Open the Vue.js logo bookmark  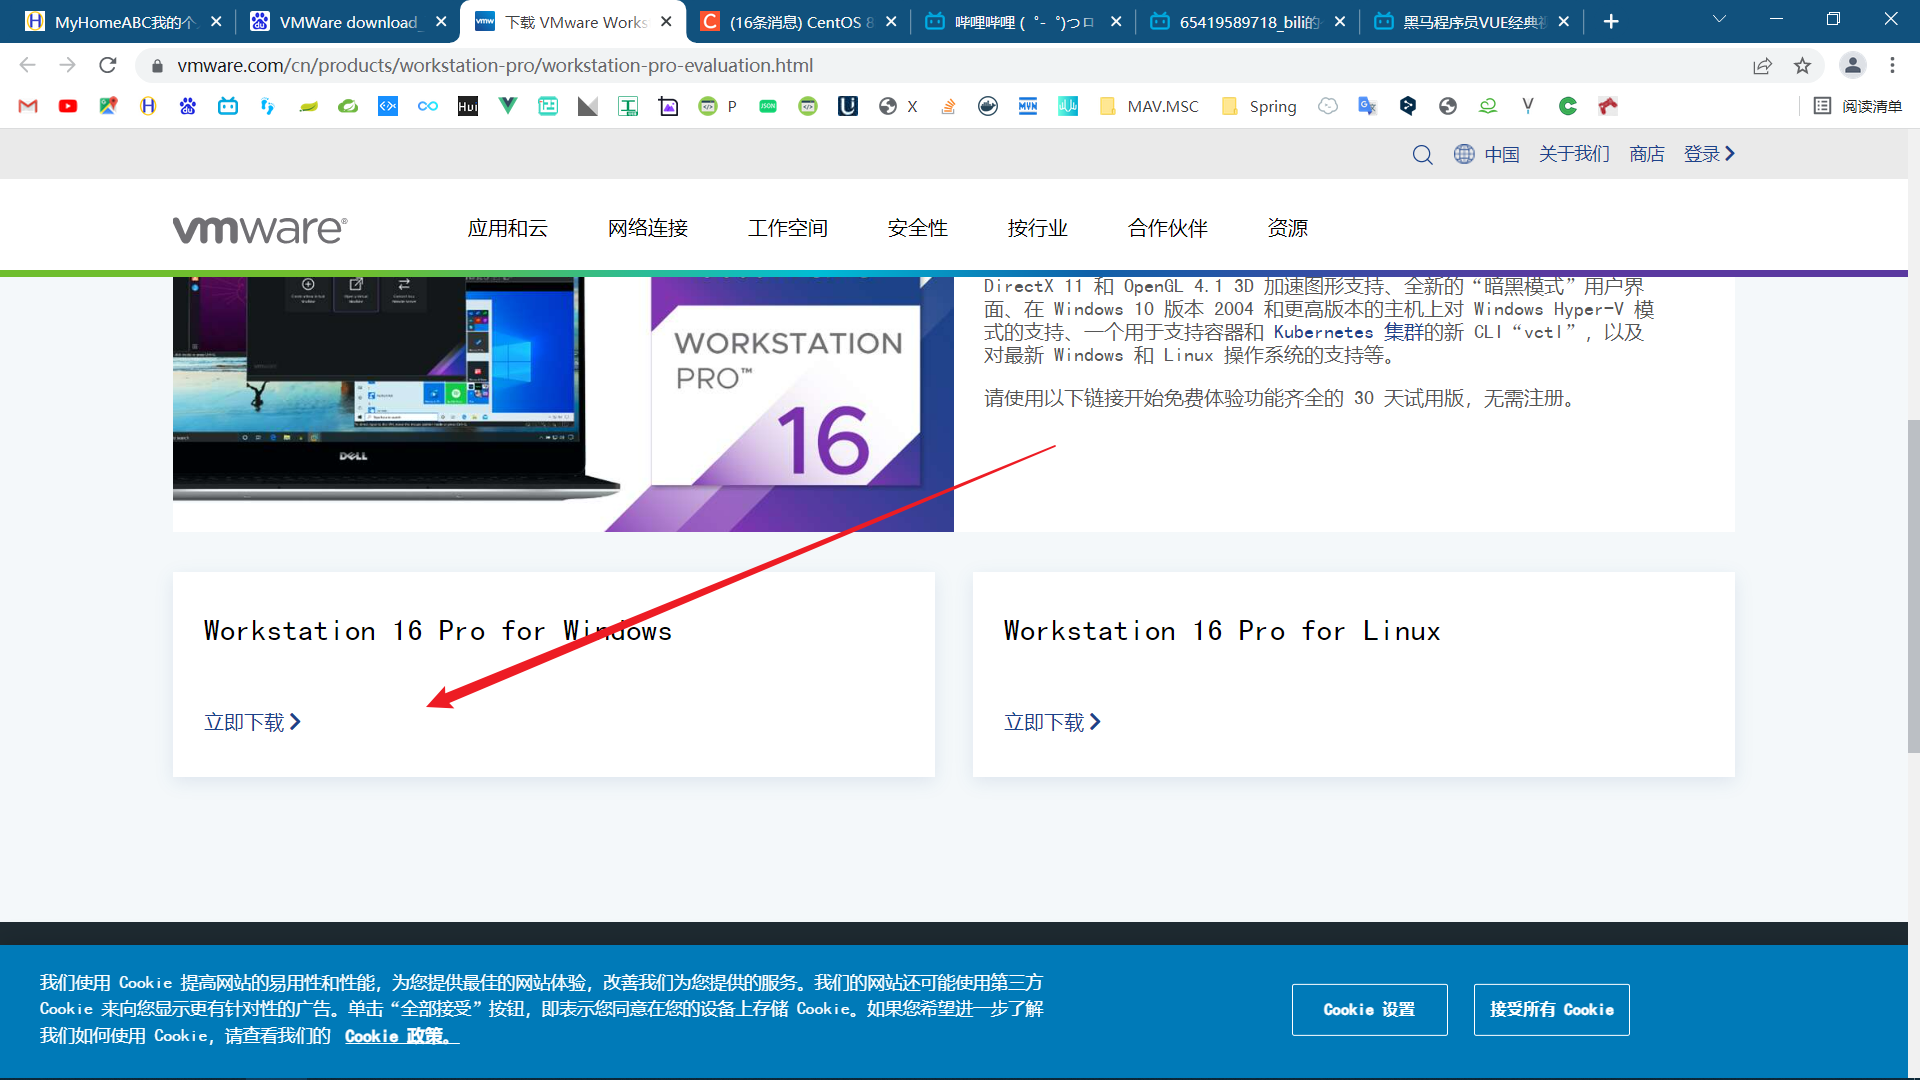[508, 106]
